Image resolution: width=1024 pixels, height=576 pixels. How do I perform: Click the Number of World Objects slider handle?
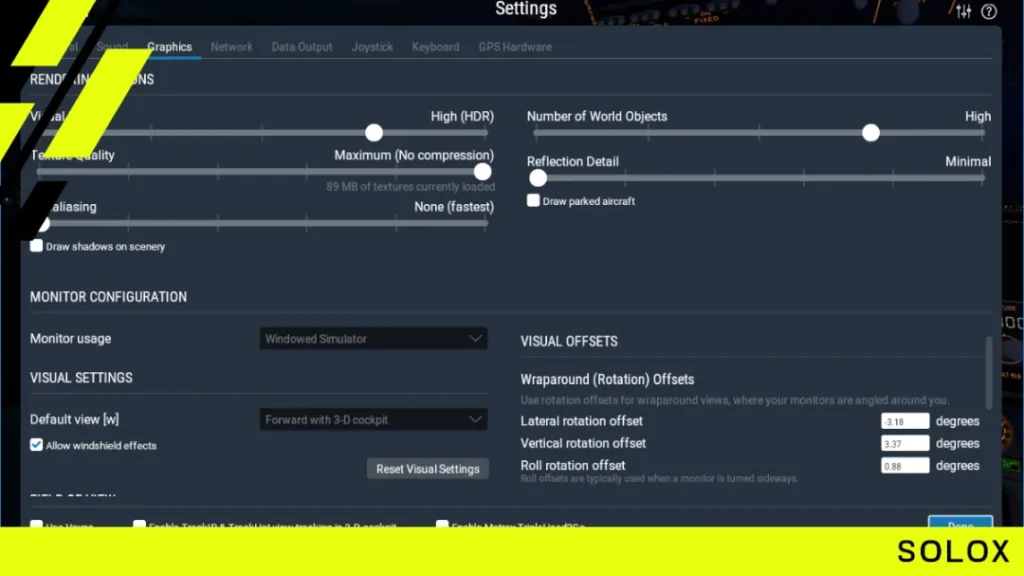tap(871, 133)
